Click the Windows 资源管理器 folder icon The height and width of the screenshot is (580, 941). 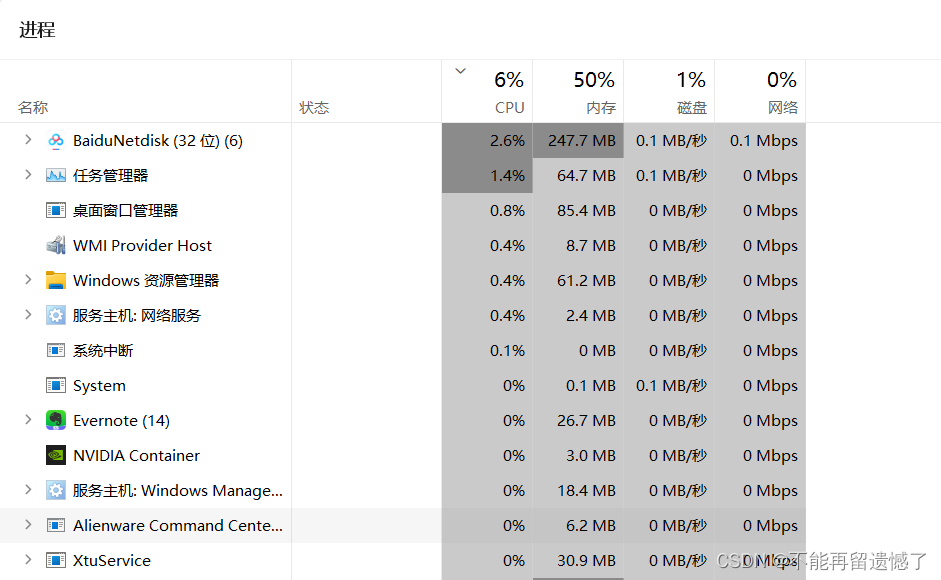click(x=56, y=280)
